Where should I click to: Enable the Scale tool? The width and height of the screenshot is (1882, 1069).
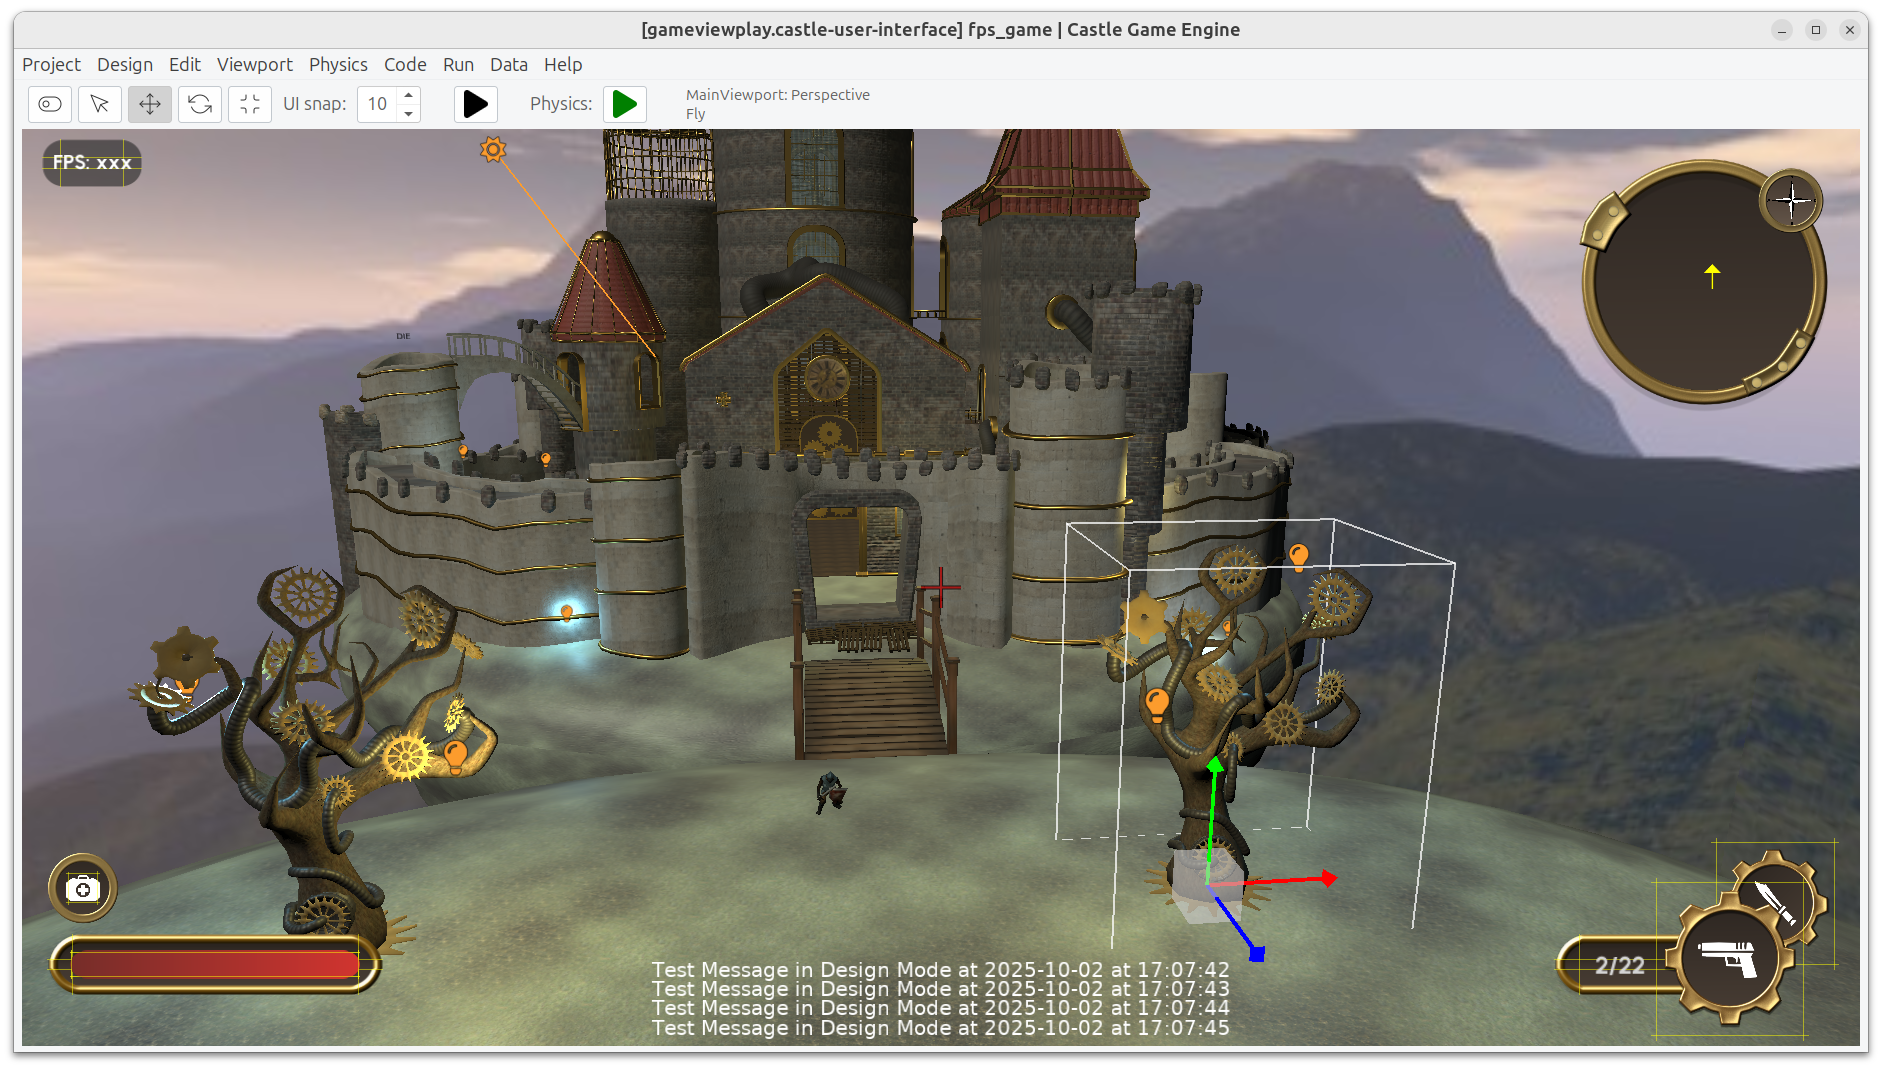tap(250, 104)
